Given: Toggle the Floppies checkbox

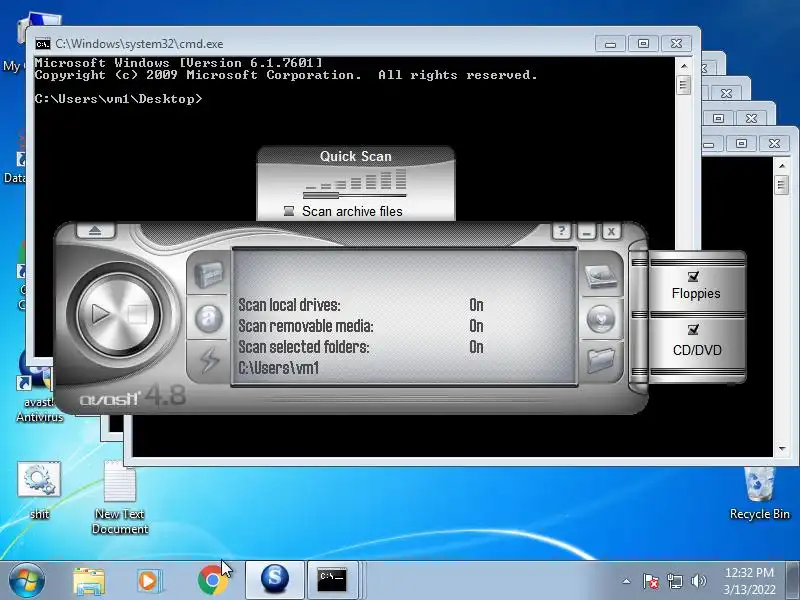Looking at the screenshot, I should tap(693, 277).
